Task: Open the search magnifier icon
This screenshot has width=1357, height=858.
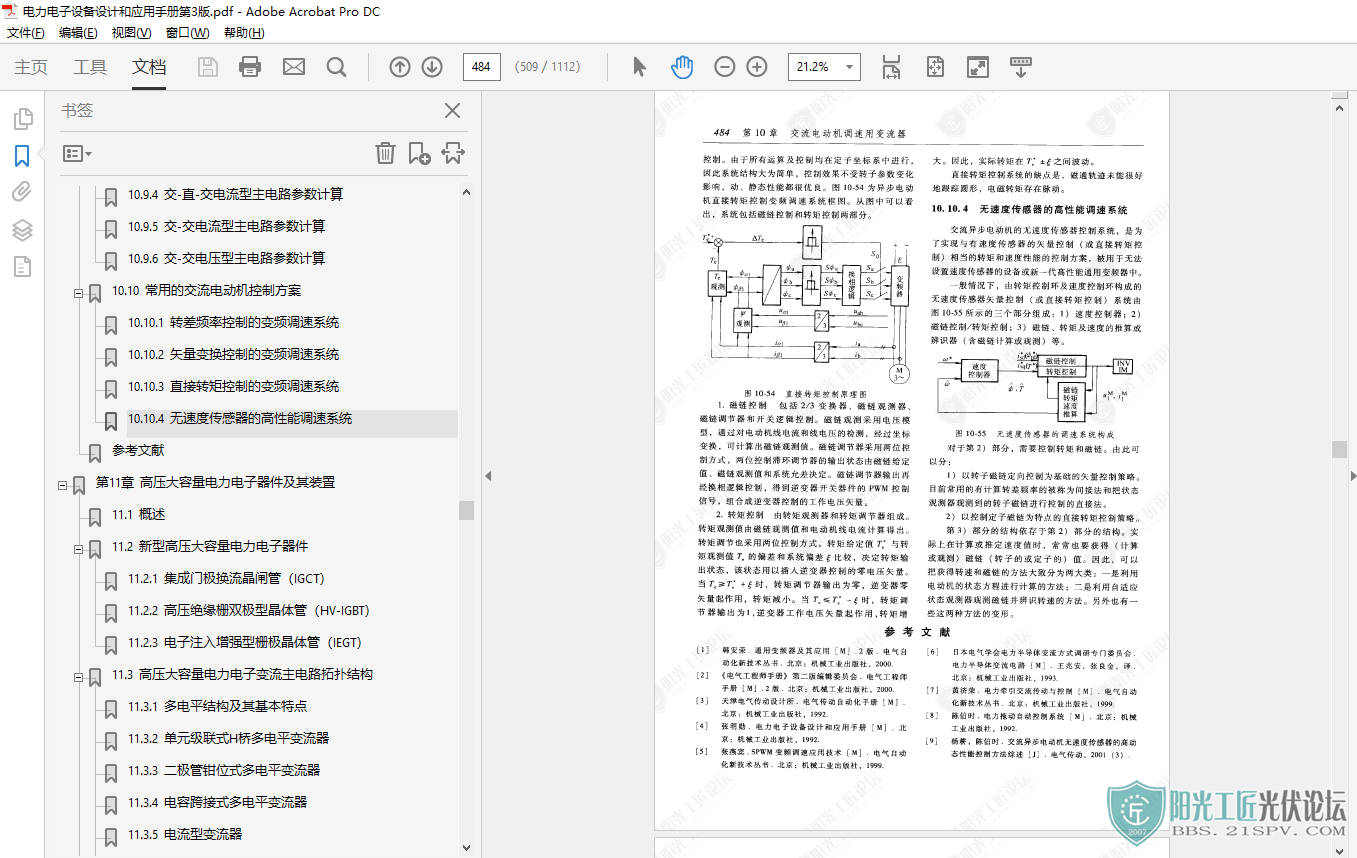Action: pyautogui.click(x=337, y=67)
